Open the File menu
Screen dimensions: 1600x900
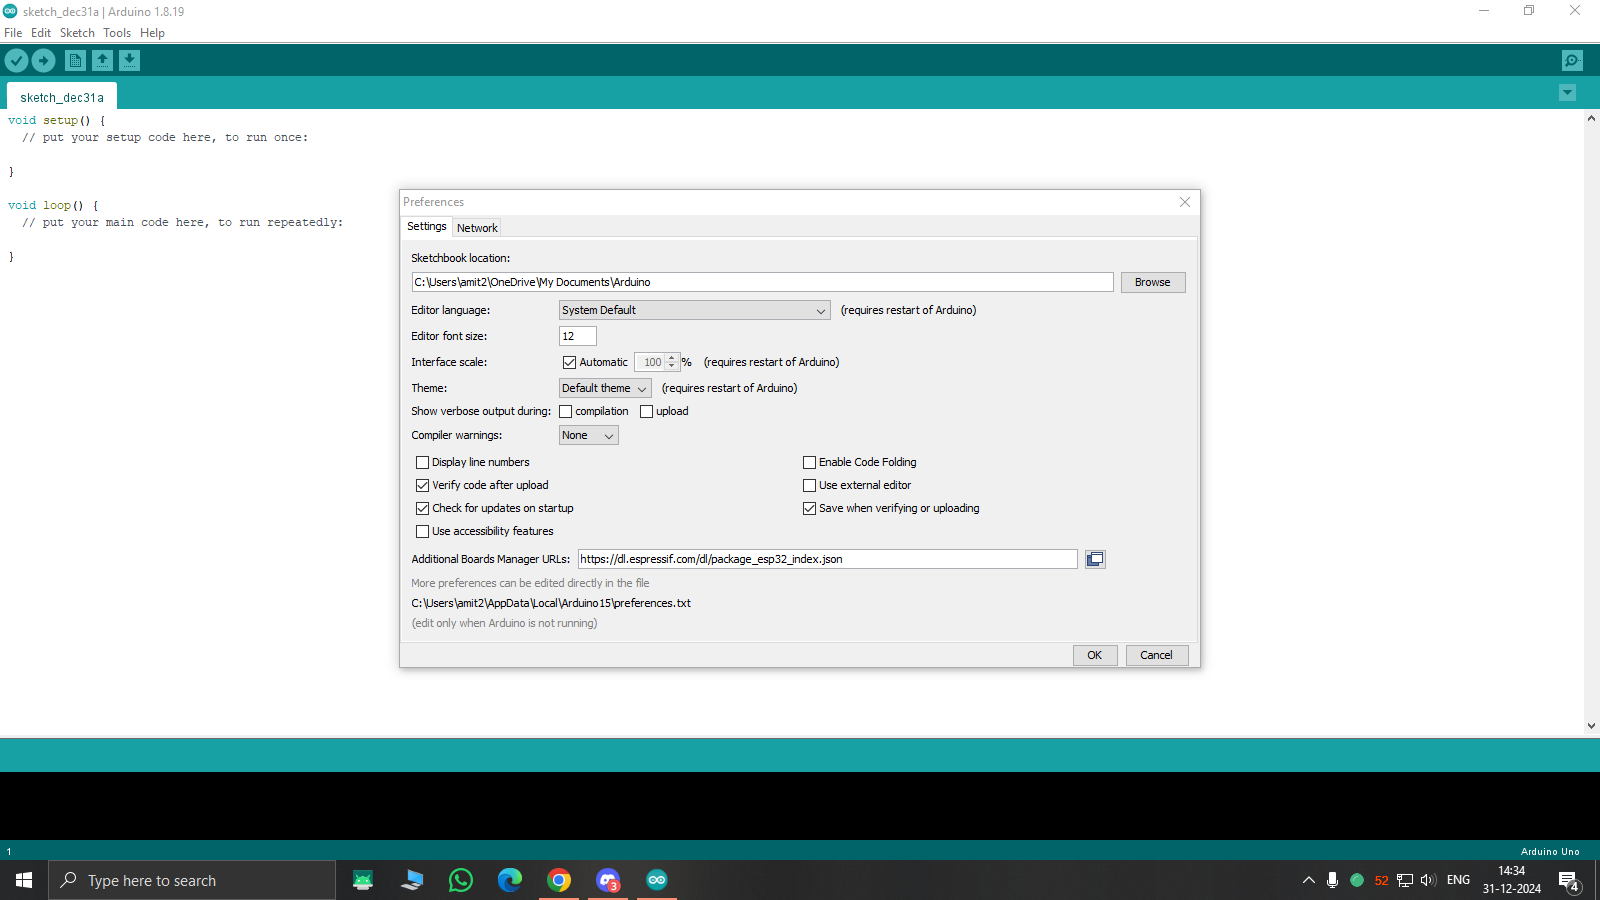coord(13,33)
